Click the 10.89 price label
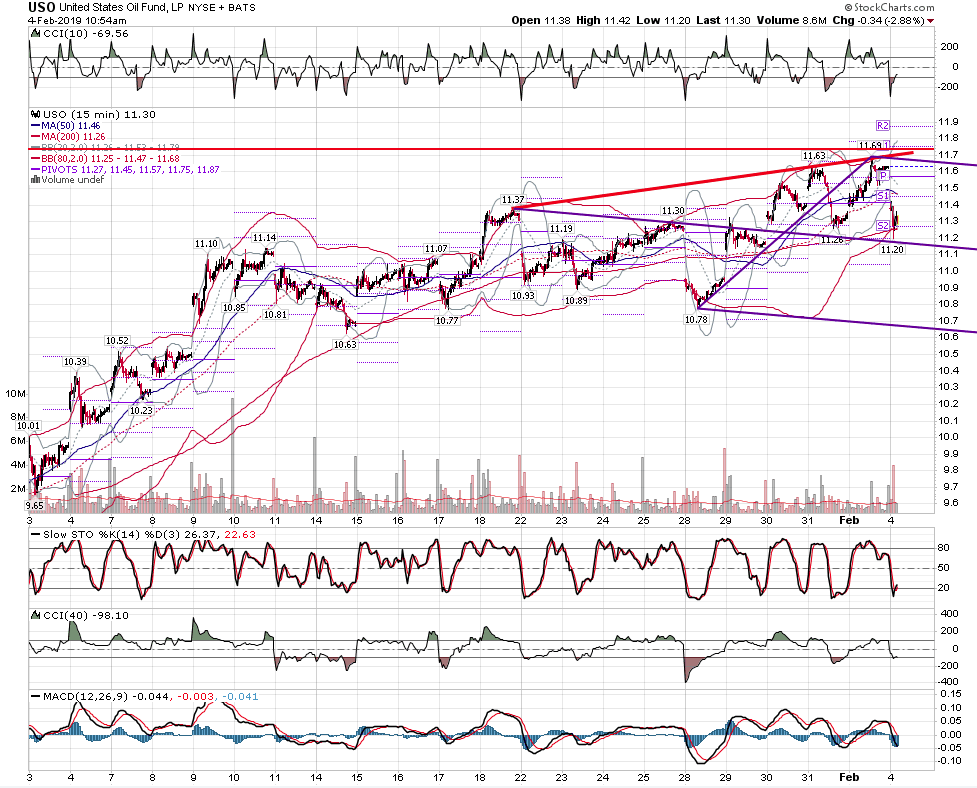977x788 pixels. [576, 300]
